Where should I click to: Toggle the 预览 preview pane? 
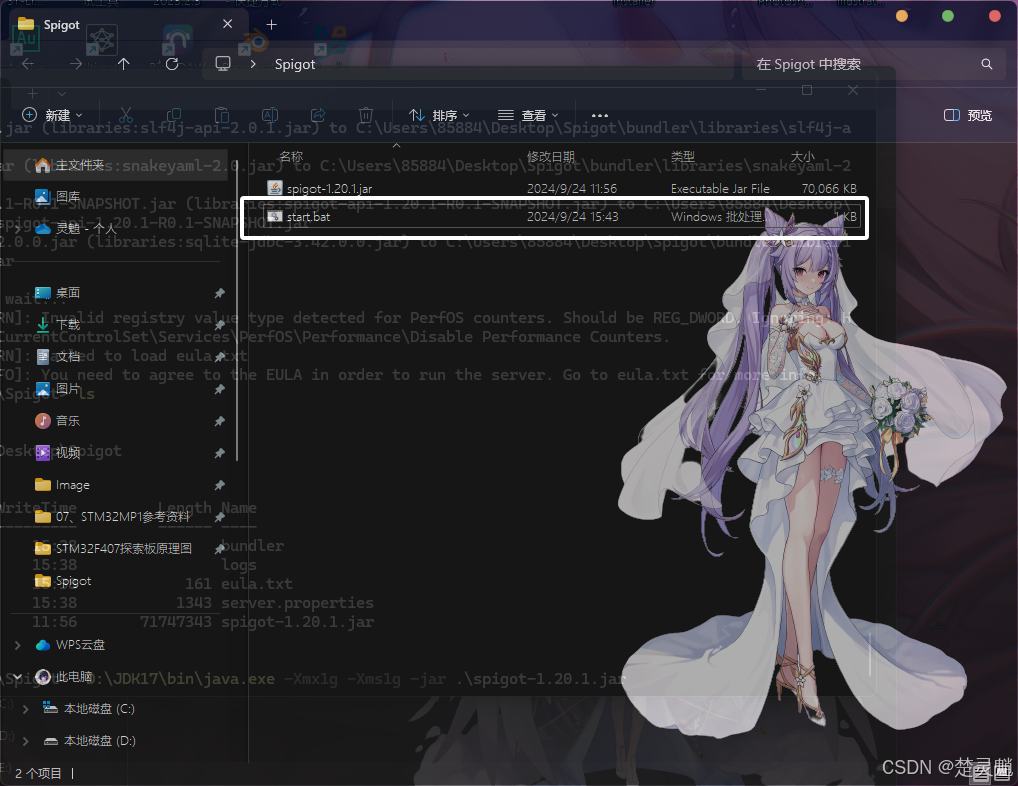point(968,115)
